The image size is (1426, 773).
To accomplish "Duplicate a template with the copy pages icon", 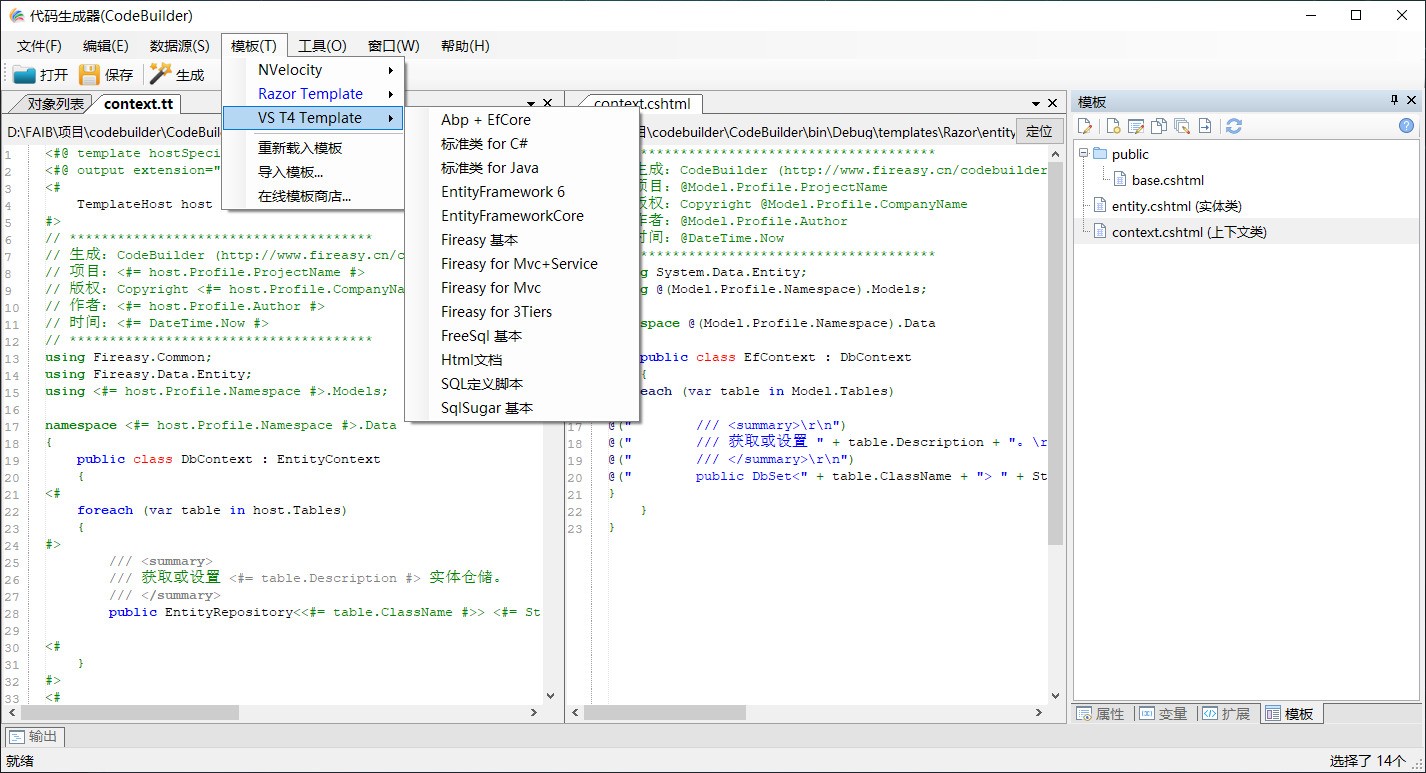I will (1159, 126).
